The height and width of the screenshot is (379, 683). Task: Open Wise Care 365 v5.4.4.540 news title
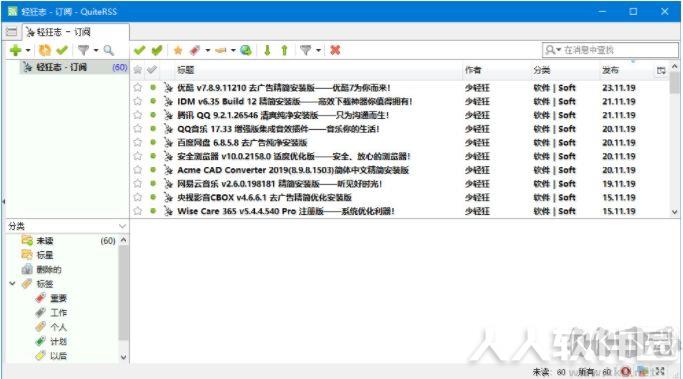[x=286, y=211]
